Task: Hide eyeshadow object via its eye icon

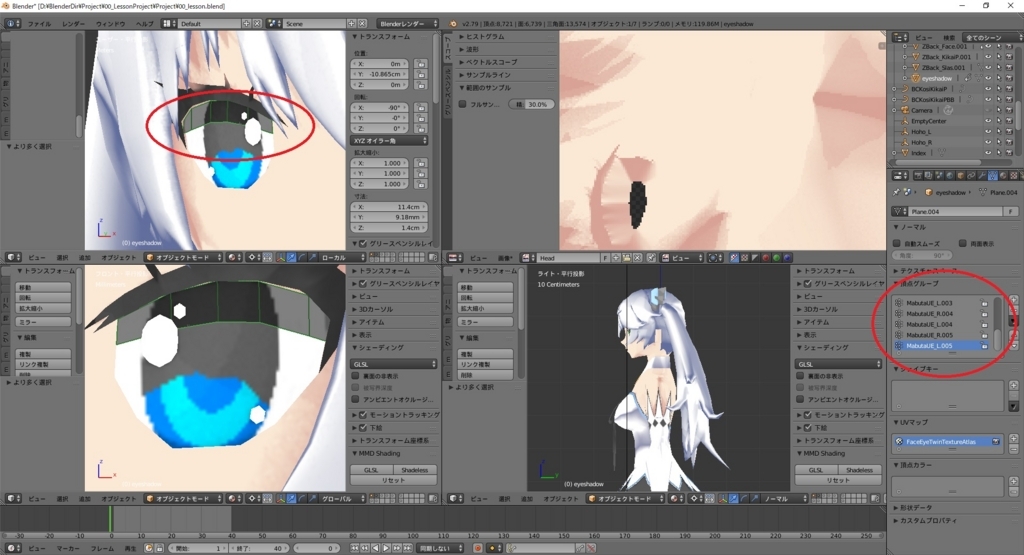Action: [987, 78]
